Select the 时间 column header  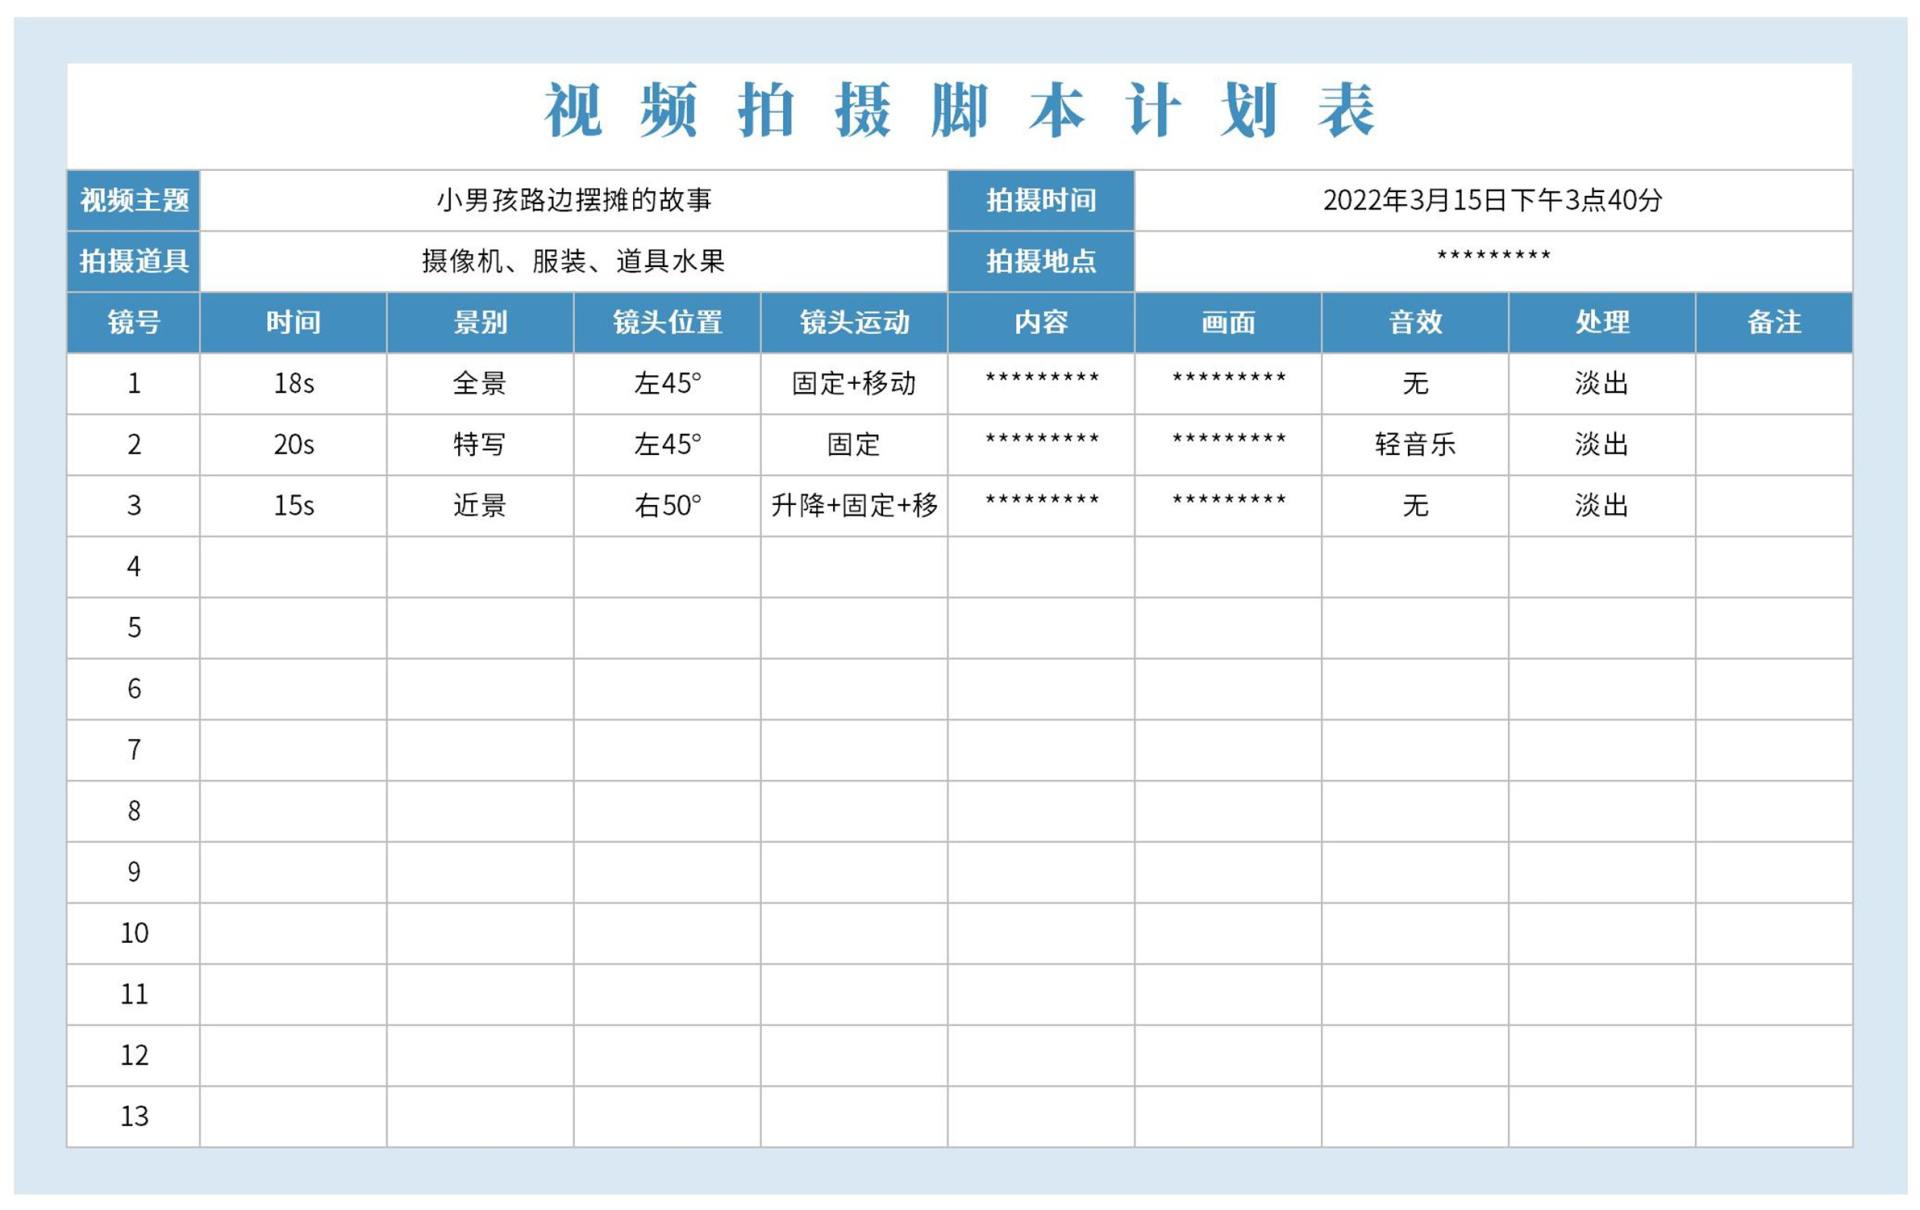click(293, 323)
